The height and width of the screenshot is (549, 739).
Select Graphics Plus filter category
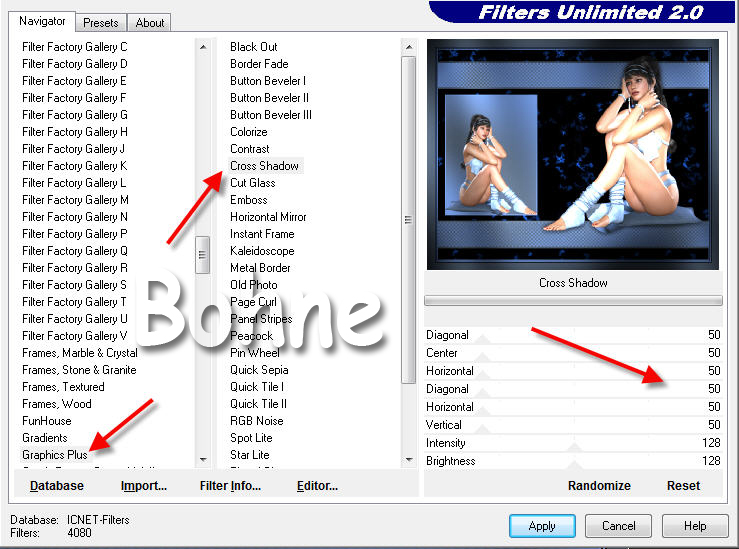(55, 455)
